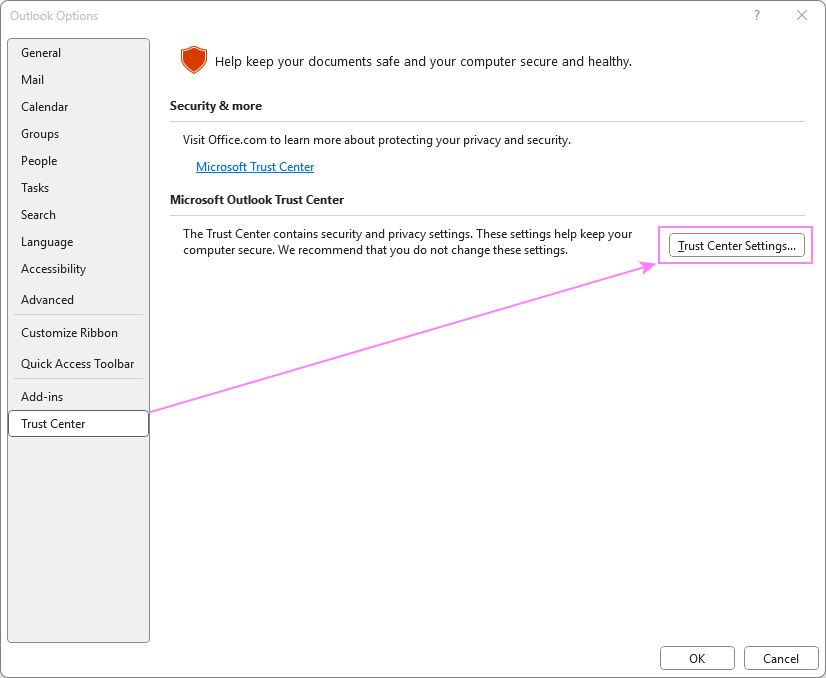Open the People options category
Viewport: 826px width, 678px height.
point(78,161)
